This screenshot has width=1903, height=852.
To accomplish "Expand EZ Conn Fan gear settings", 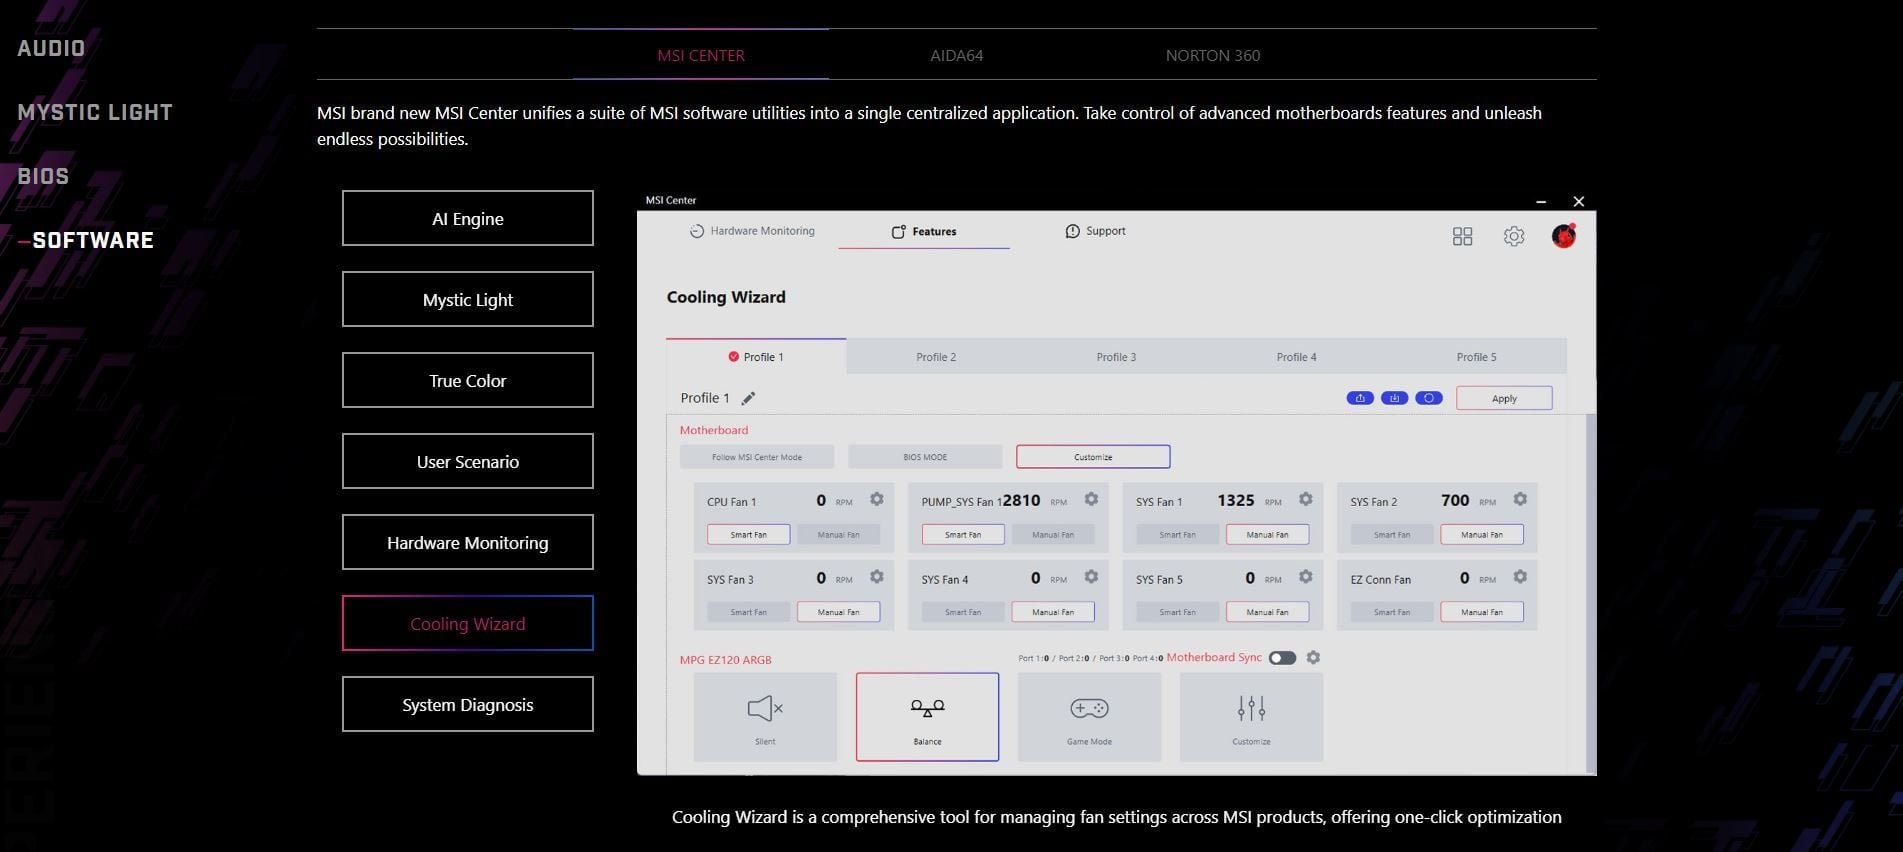I will coord(1519,577).
